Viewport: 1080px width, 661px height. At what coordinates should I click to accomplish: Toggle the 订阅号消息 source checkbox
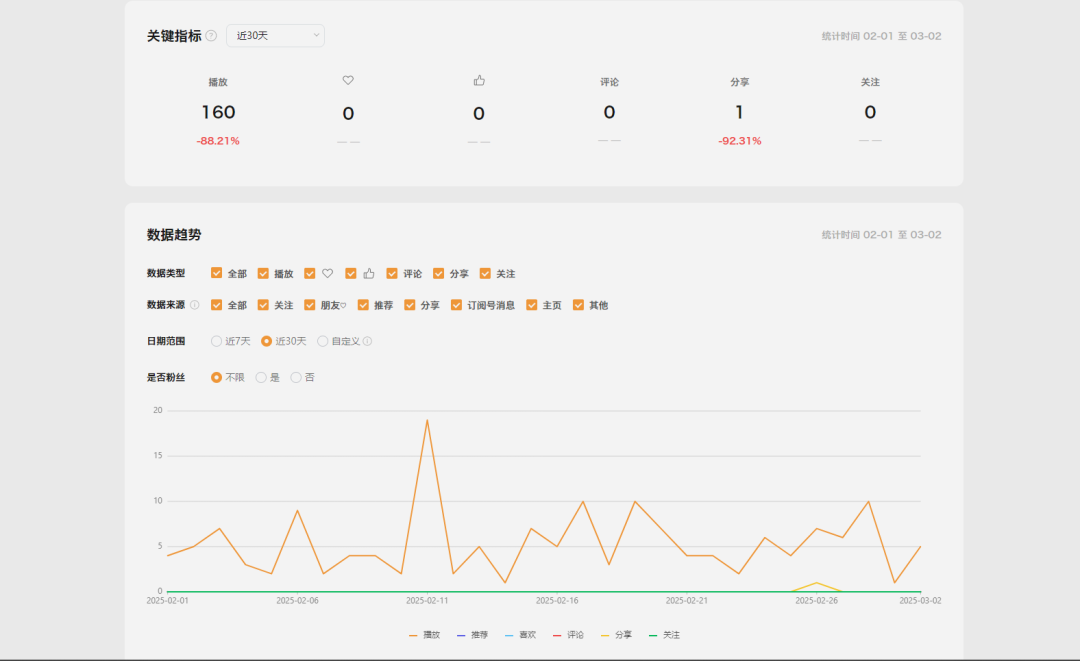(x=456, y=305)
